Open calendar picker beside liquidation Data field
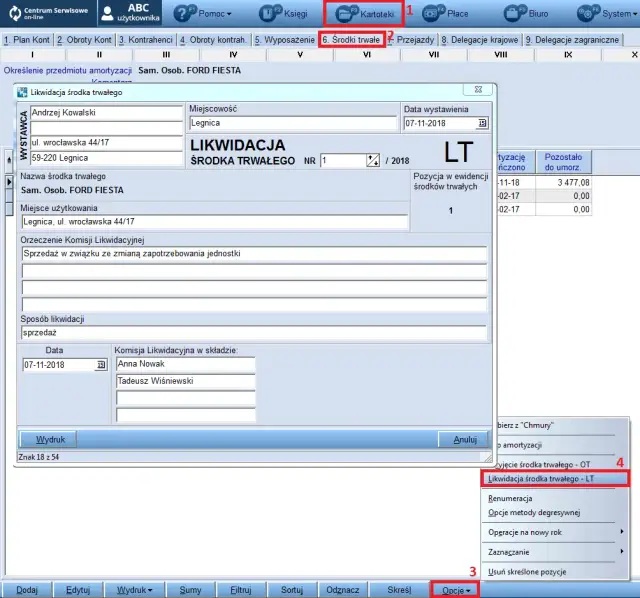 (100, 365)
